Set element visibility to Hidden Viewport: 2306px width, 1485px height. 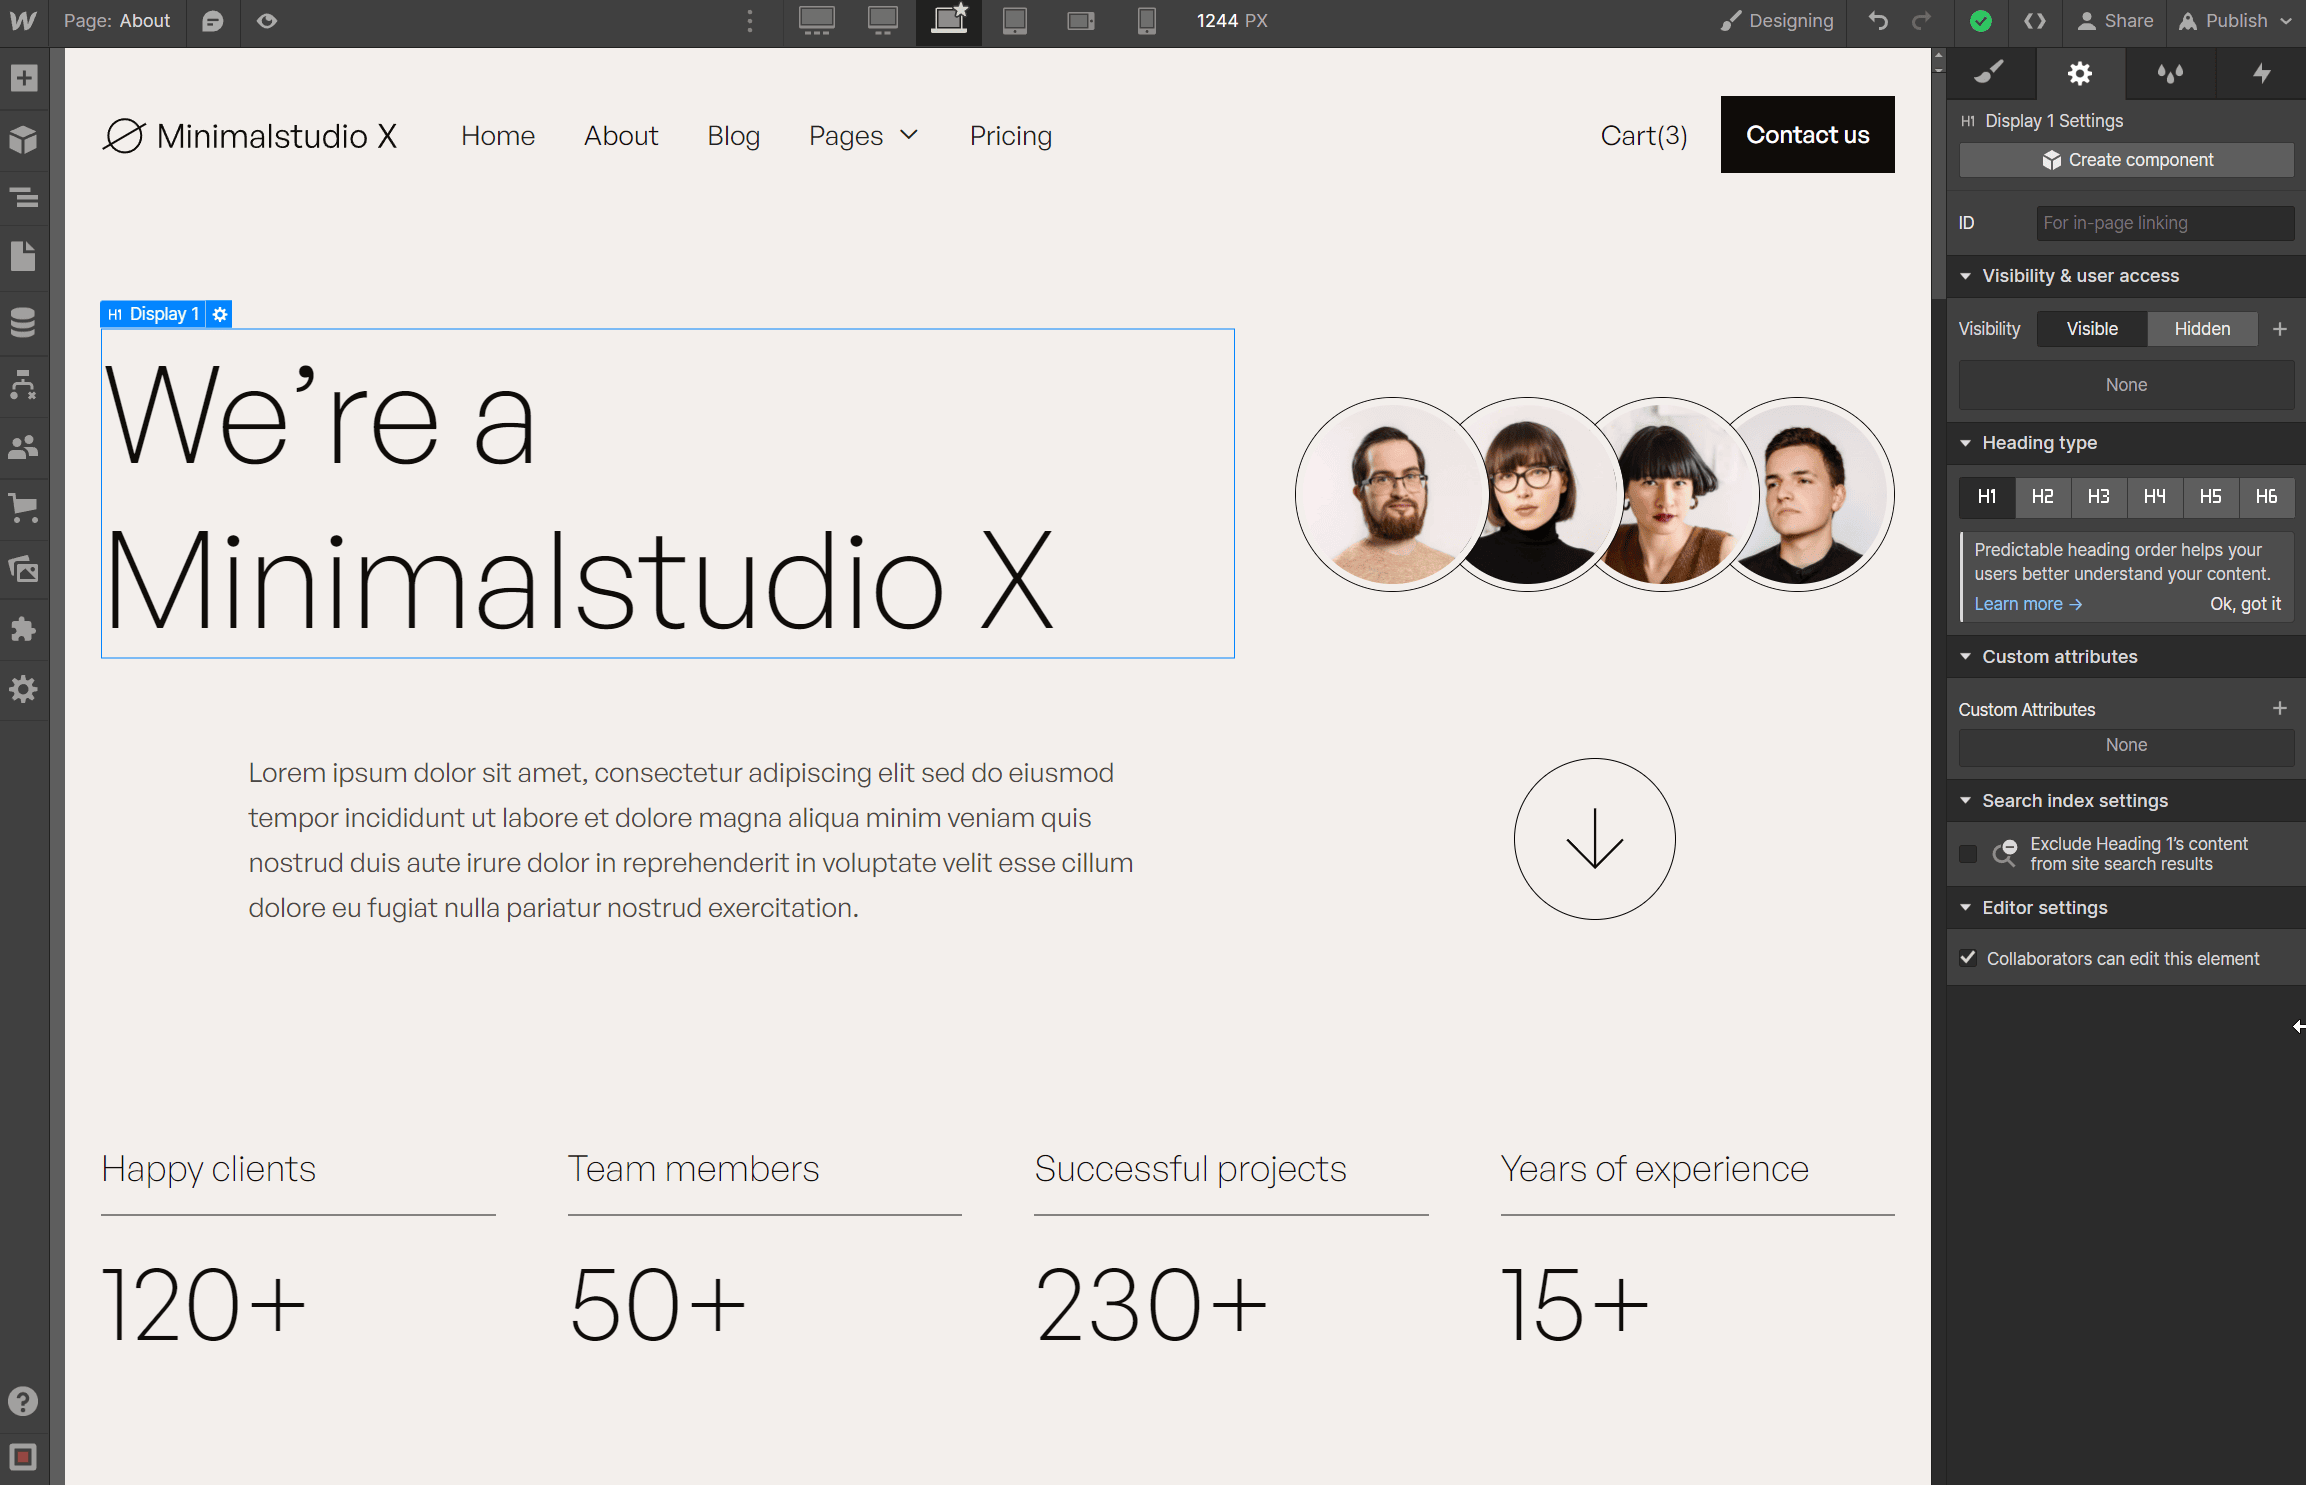(x=2202, y=328)
